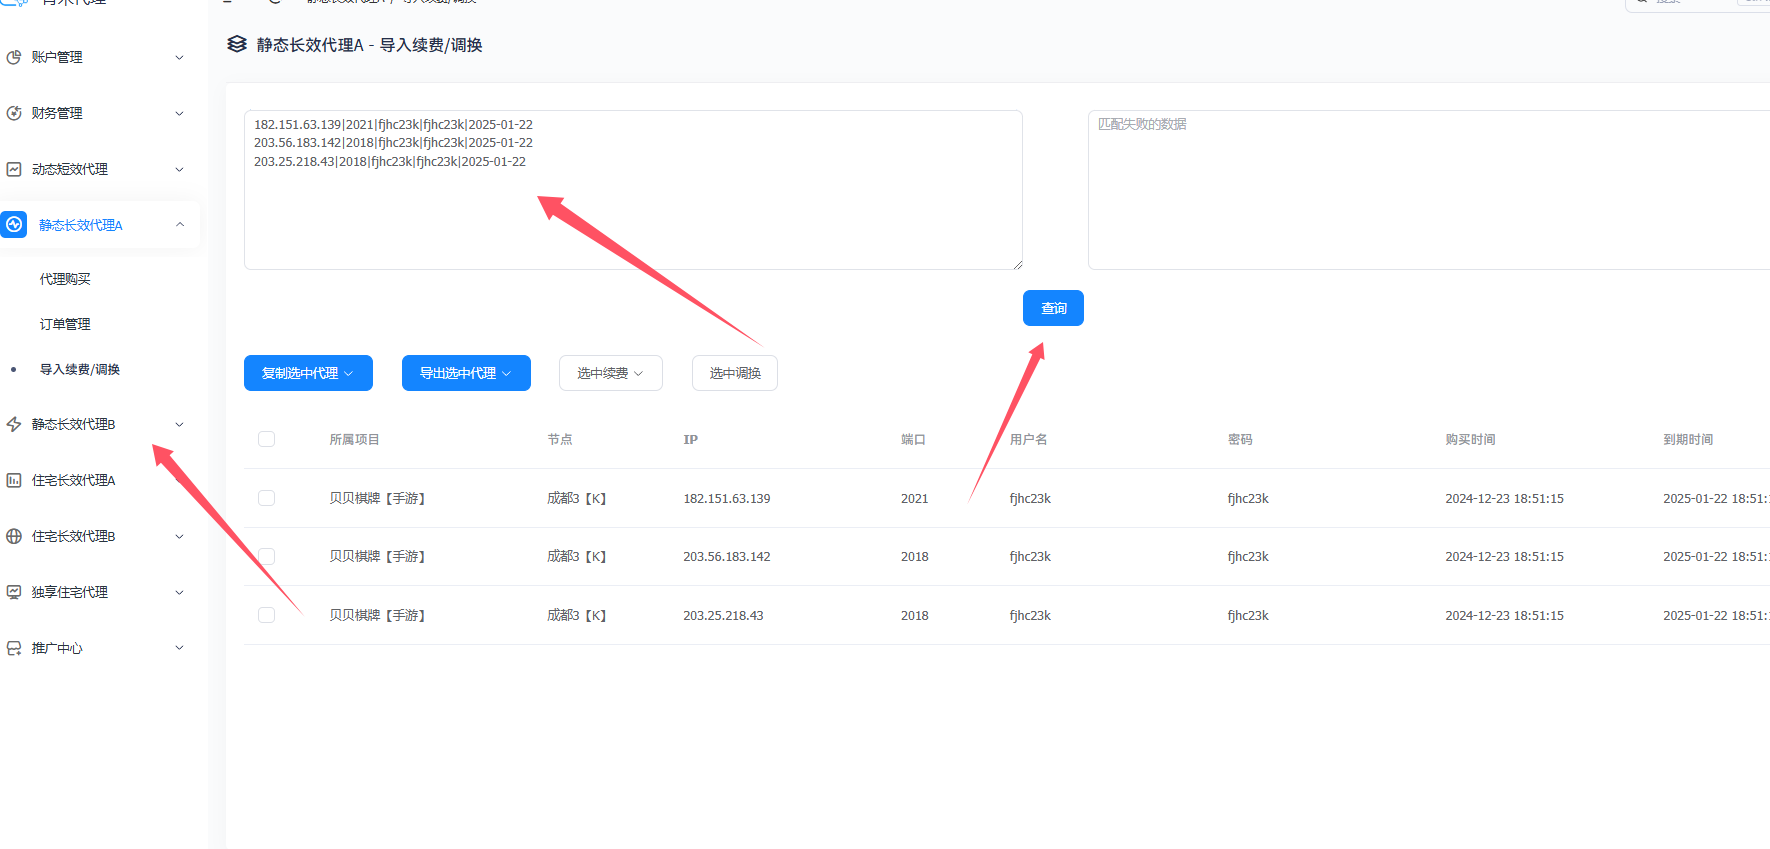This screenshot has height=849, width=1770.
Task: Check the row for IP 182.151.63.139
Action: pos(266,498)
